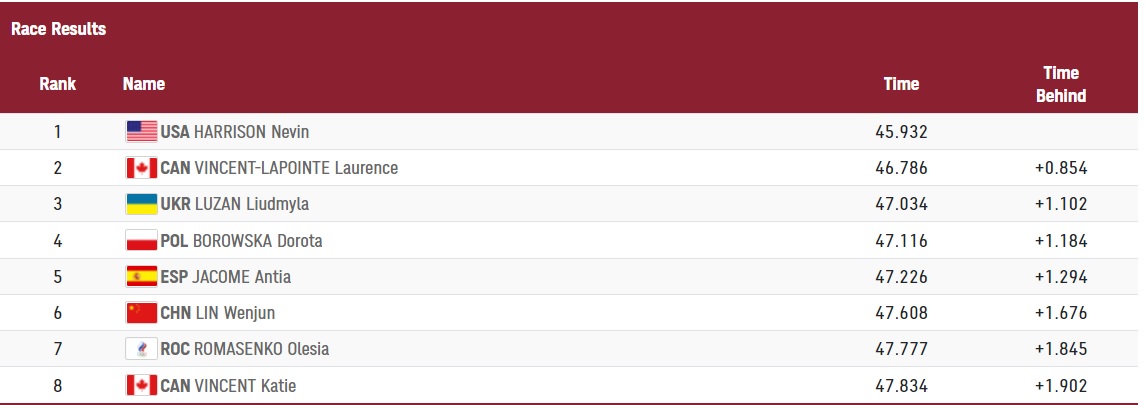This screenshot has width=1145, height=405.
Task: Click Canada flag beside Katie Vincent
Action: tap(142, 385)
